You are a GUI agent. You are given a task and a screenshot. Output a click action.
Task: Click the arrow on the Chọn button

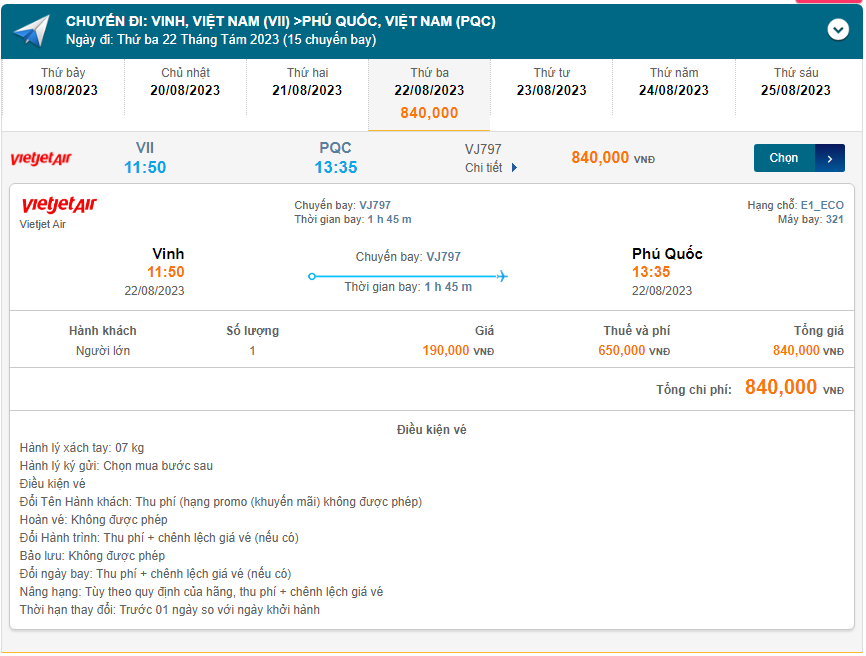[830, 158]
